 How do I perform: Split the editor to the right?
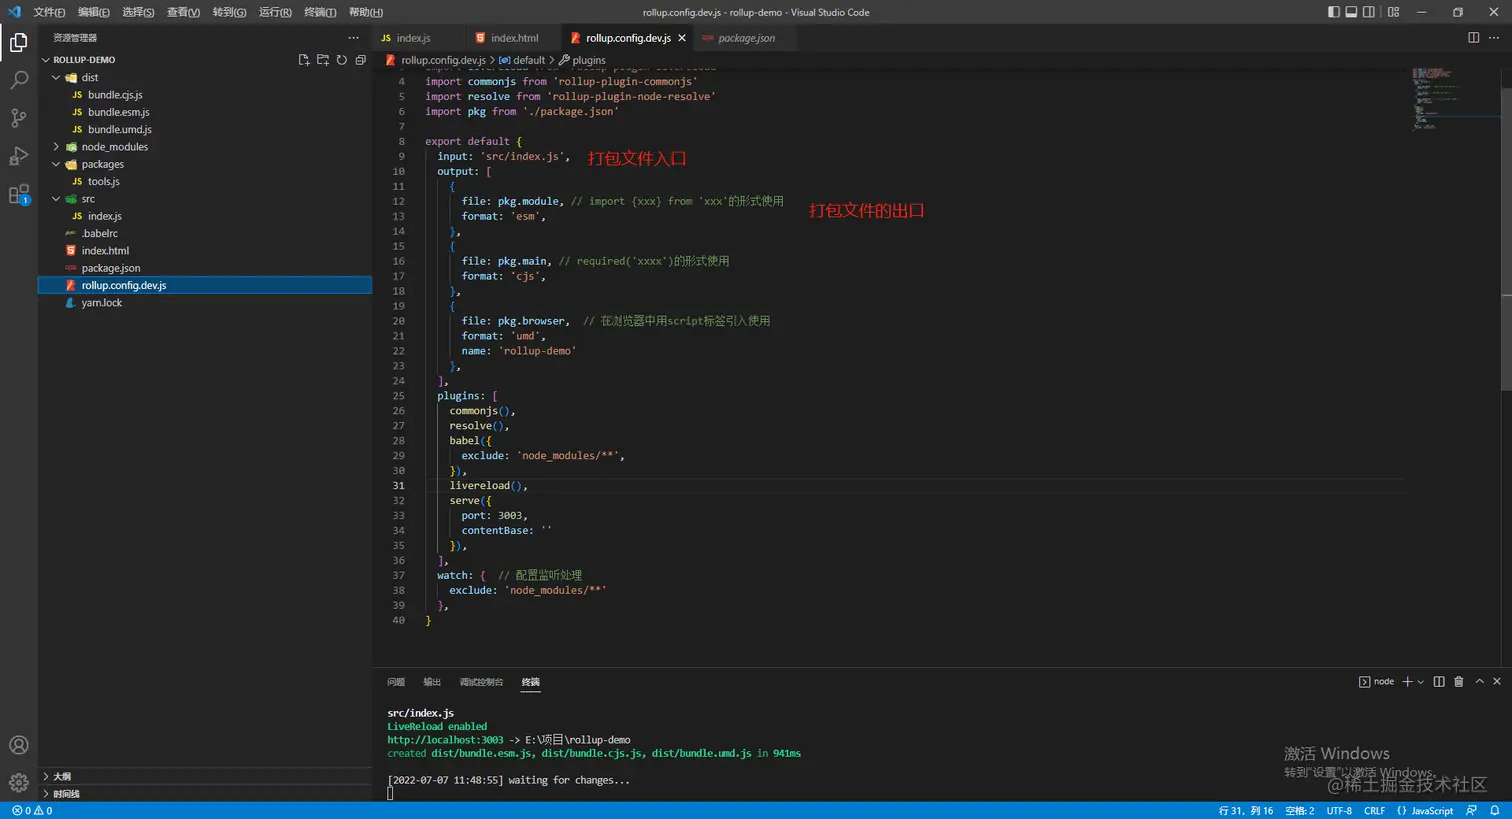click(1473, 38)
